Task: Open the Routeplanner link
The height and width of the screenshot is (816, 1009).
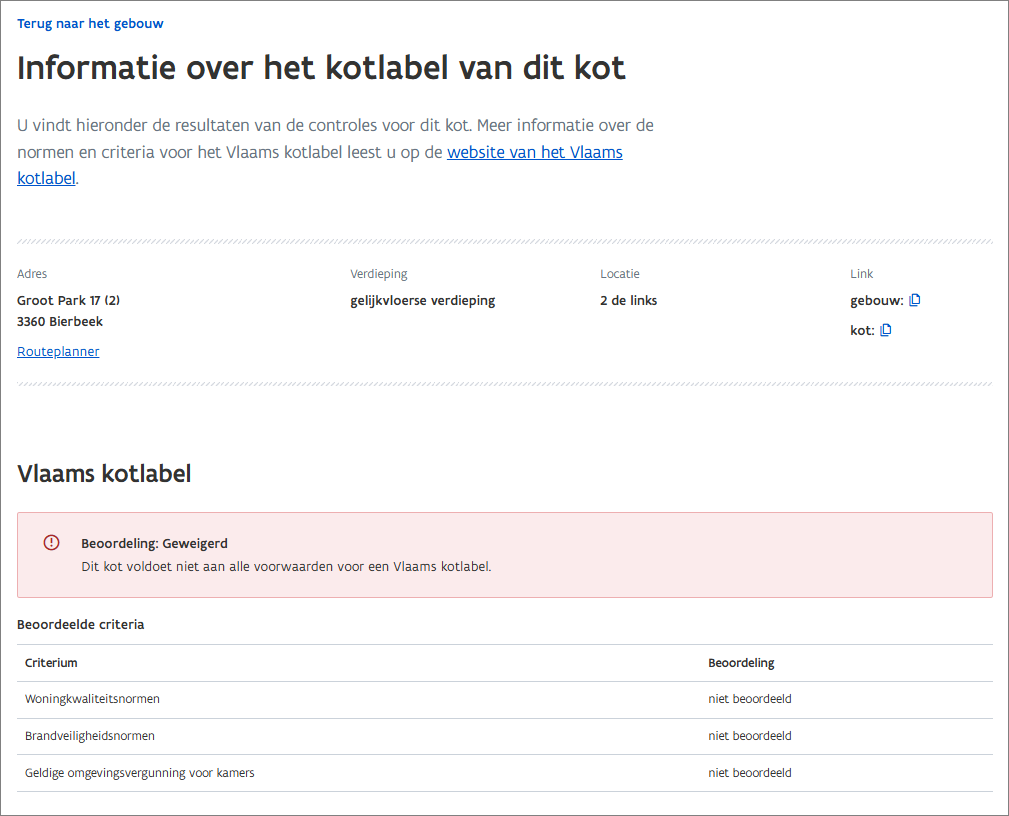Action: coord(58,351)
